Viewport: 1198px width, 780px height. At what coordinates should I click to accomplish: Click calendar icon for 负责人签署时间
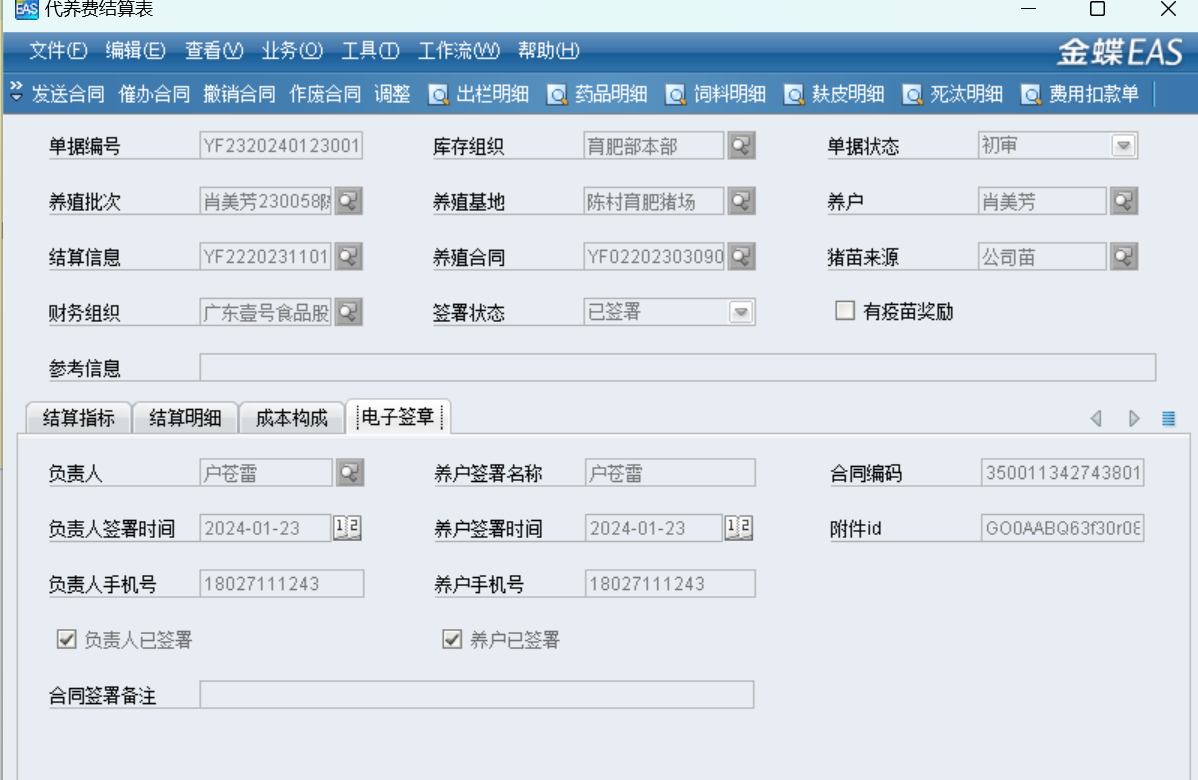point(348,528)
